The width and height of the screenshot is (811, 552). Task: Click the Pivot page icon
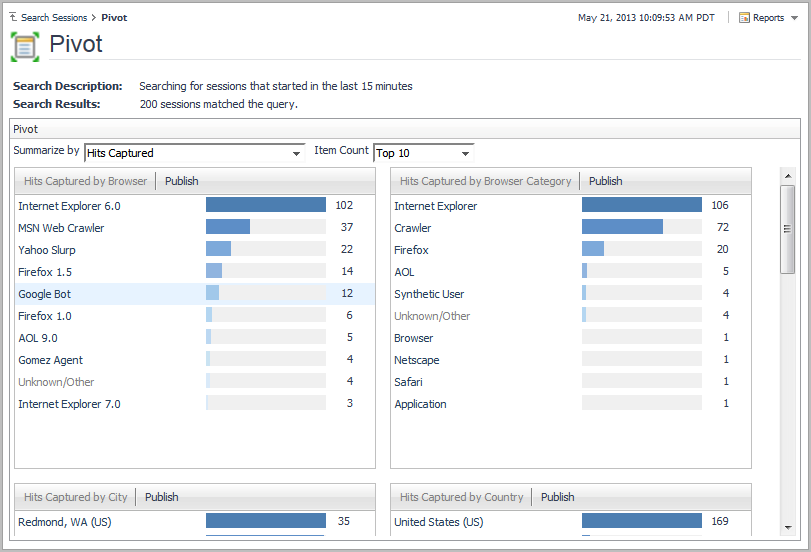click(25, 46)
